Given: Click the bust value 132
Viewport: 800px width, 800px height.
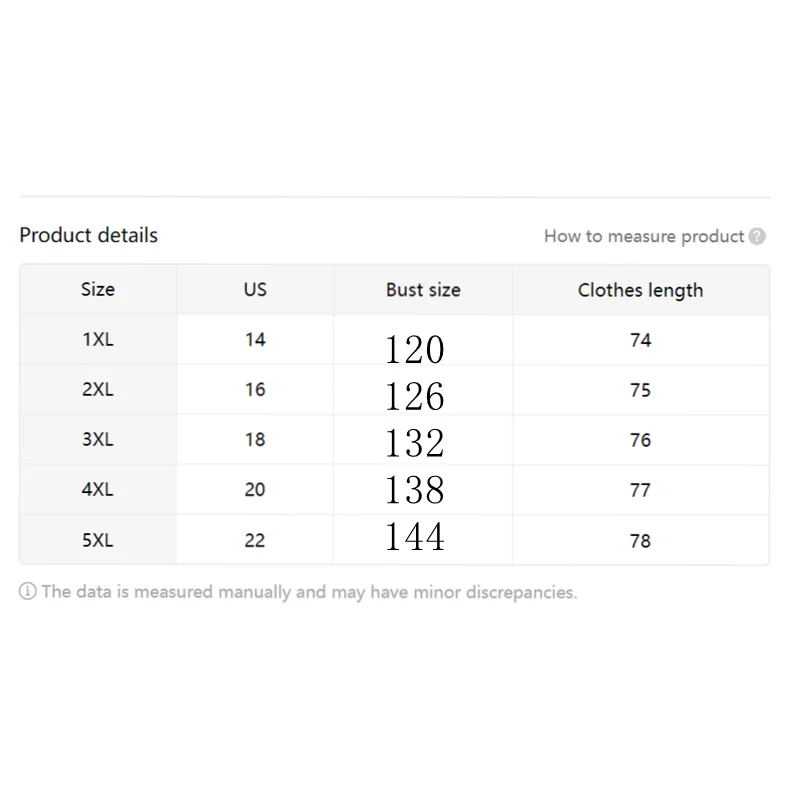Looking at the screenshot, I should click(414, 442).
